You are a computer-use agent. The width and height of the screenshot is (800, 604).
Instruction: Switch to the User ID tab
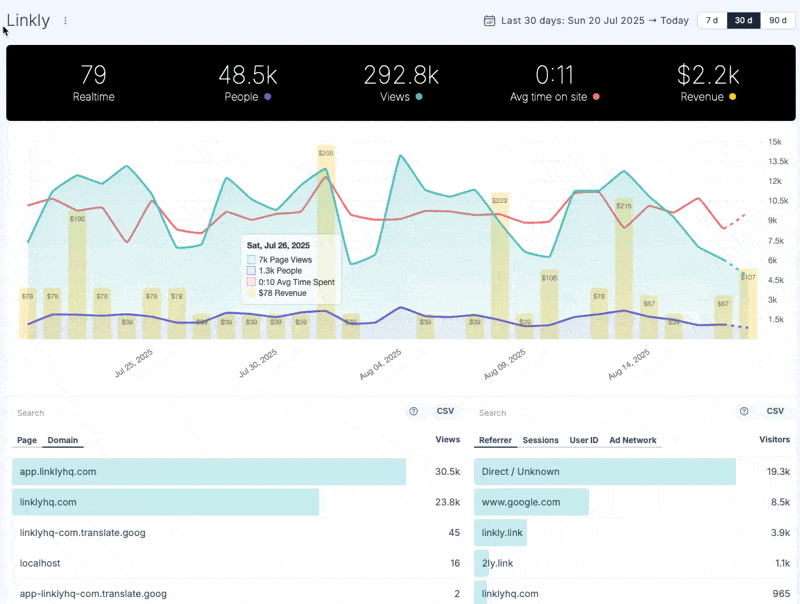point(584,440)
